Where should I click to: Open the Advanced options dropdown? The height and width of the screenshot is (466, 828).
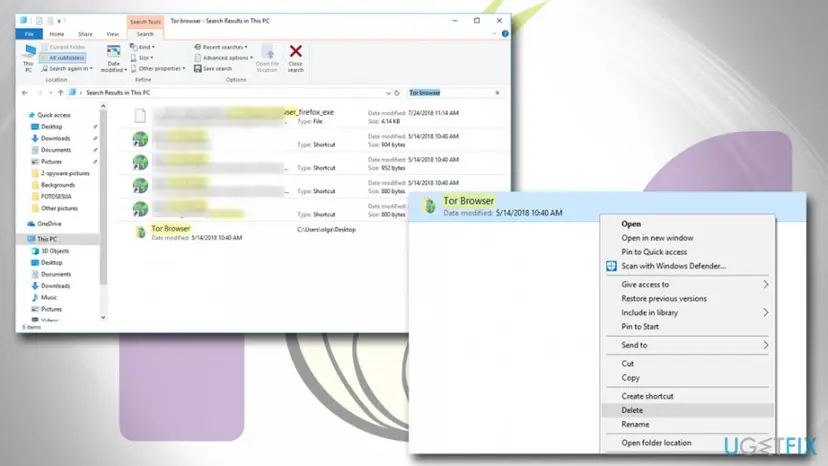pyautogui.click(x=223, y=58)
